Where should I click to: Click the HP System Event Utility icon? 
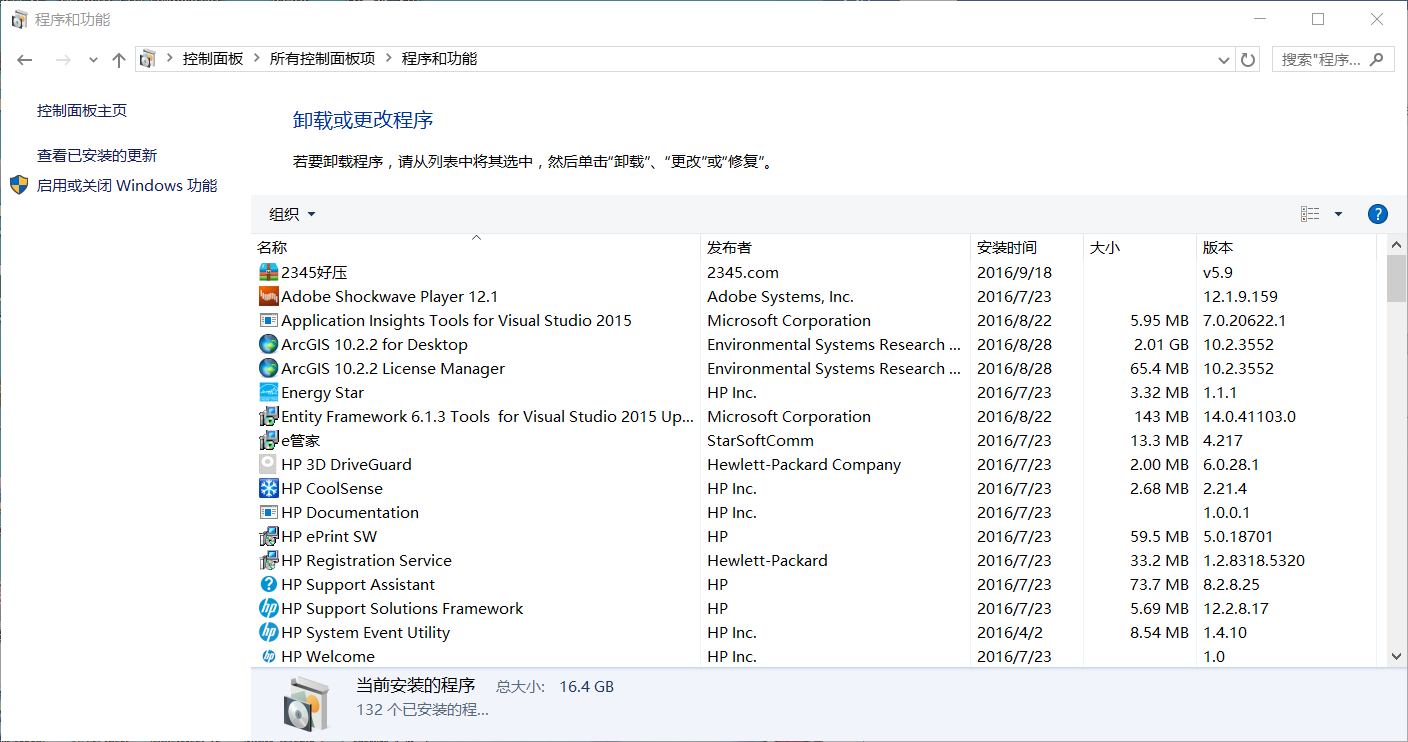[268, 632]
